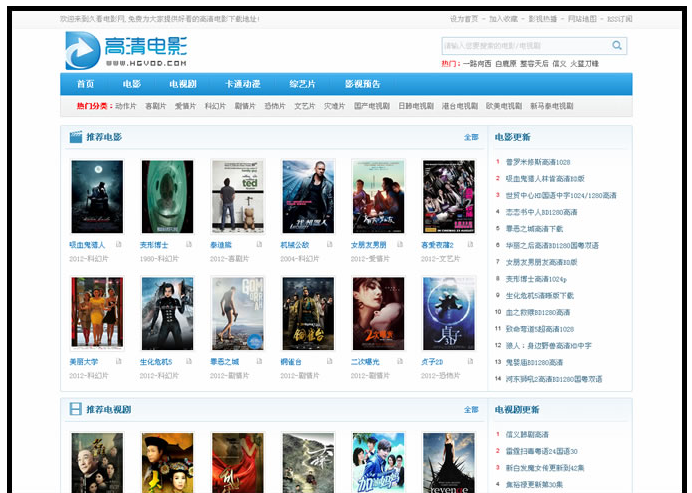Click inside the movie search input field
Viewport: 692px width, 493px height.
click(525, 46)
